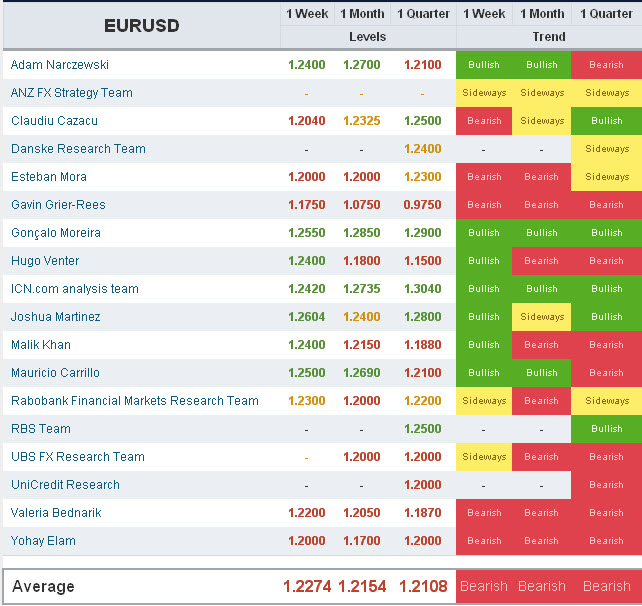Open the Yohay Elam link

tap(43, 540)
